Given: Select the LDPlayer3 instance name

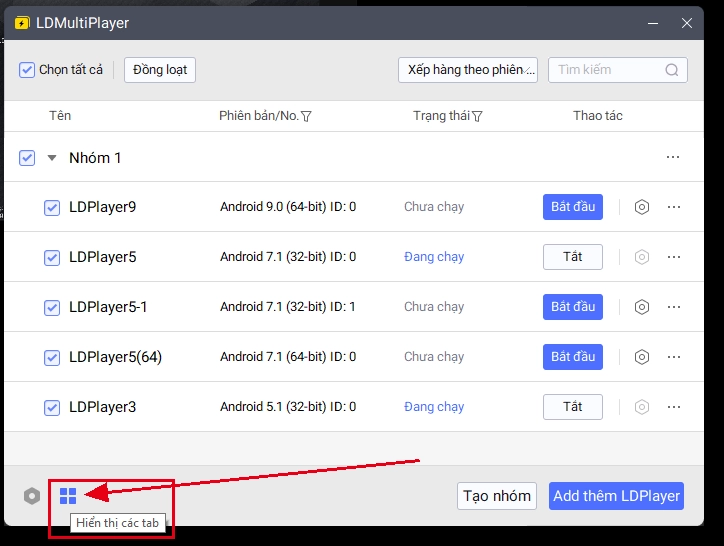Looking at the screenshot, I should [103, 407].
